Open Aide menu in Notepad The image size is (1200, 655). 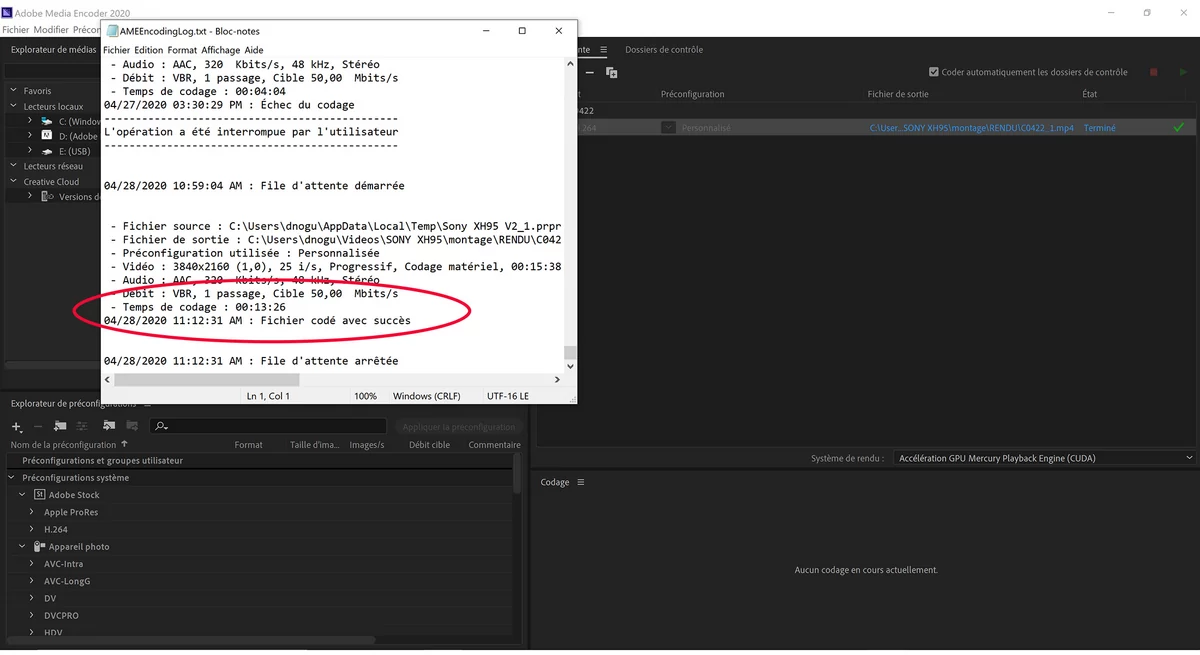(x=254, y=50)
